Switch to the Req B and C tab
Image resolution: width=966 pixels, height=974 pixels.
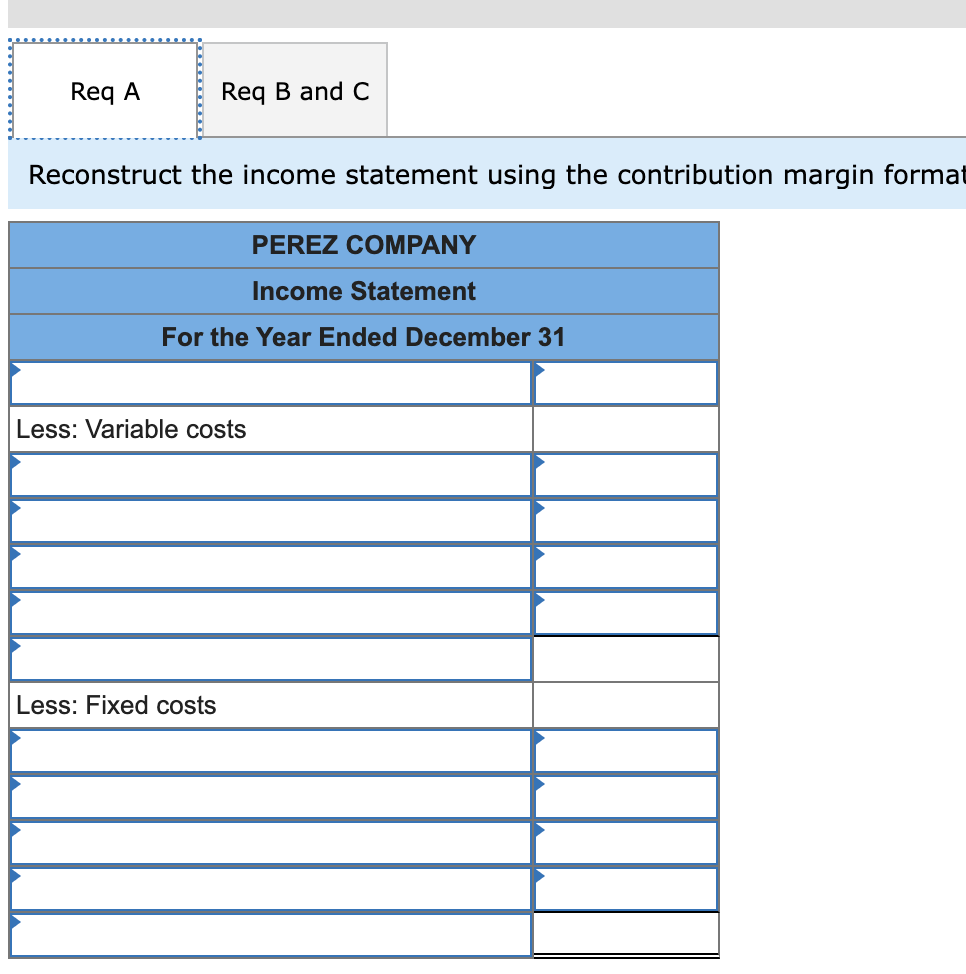pyautogui.click(x=295, y=90)
